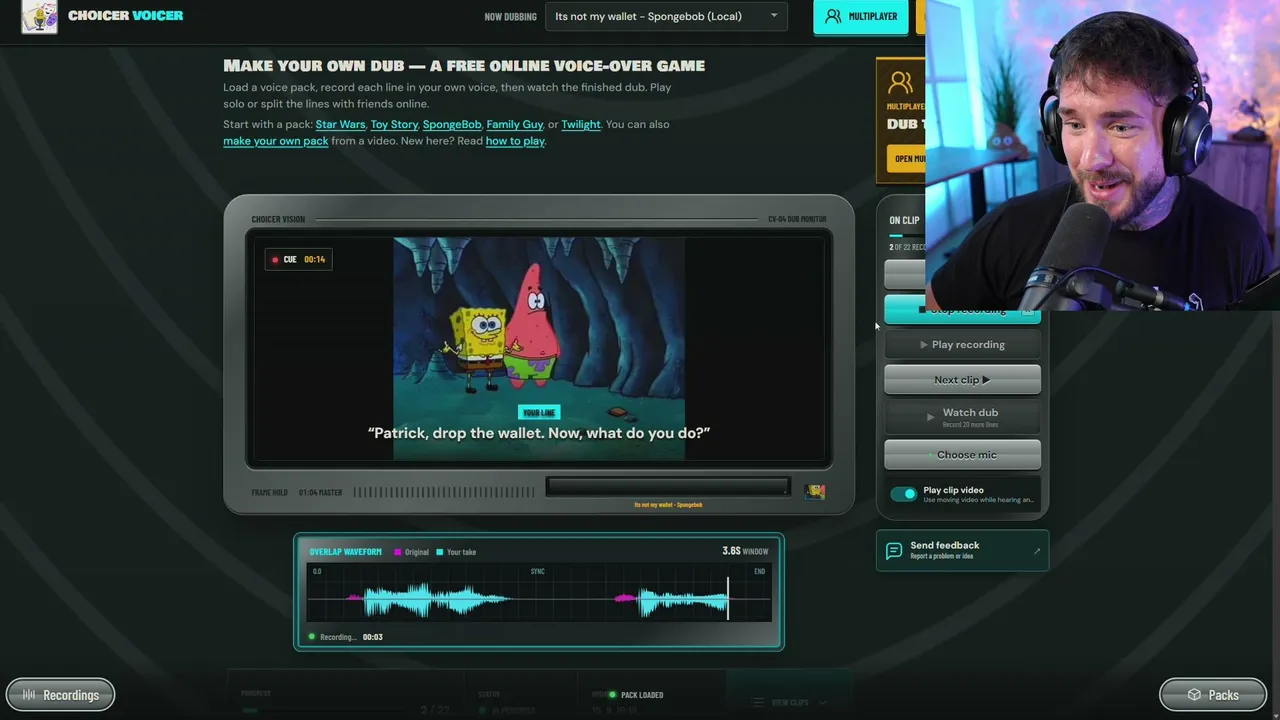
Task: Click the Packs box icon
Action: [1194, 695]
